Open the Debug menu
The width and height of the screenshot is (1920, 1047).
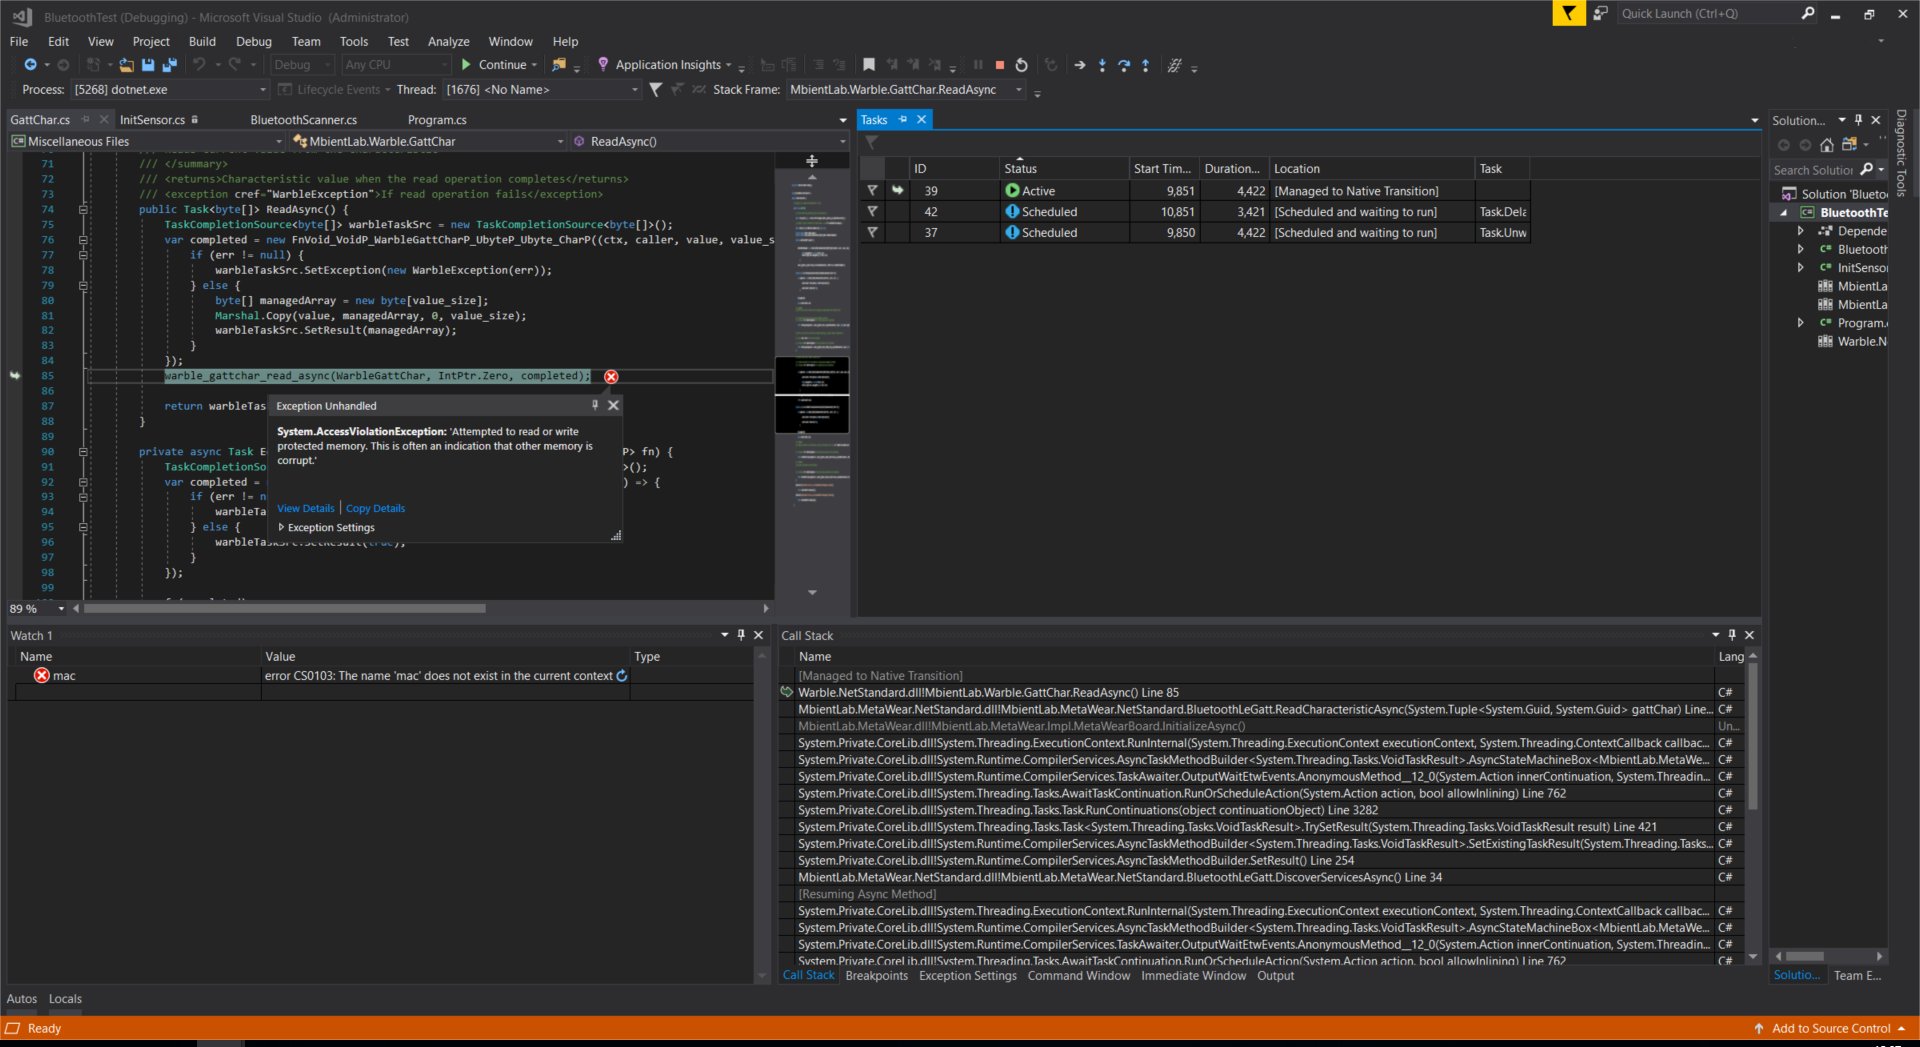point(253,41)
